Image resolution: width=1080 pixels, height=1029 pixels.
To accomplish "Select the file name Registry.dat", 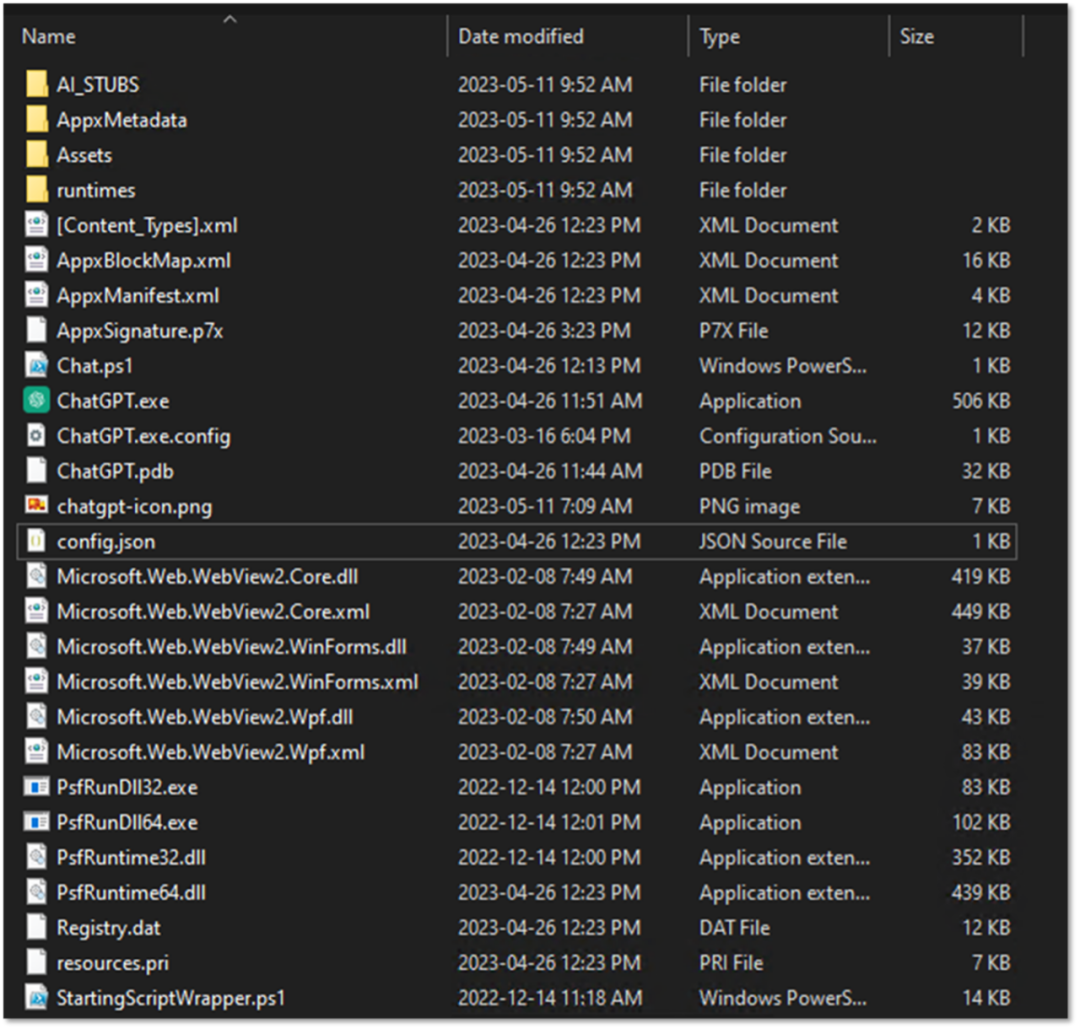I will click(108, 928).
